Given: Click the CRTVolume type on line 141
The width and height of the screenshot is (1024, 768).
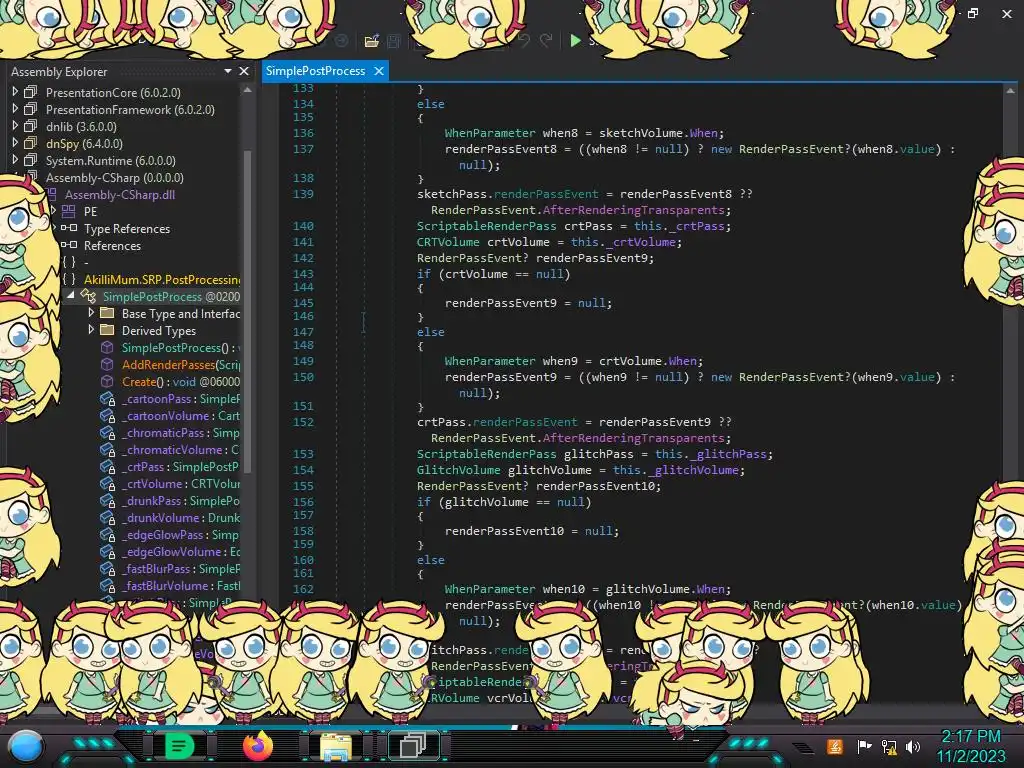Looking at the screenshot, I should pos(448,242).
